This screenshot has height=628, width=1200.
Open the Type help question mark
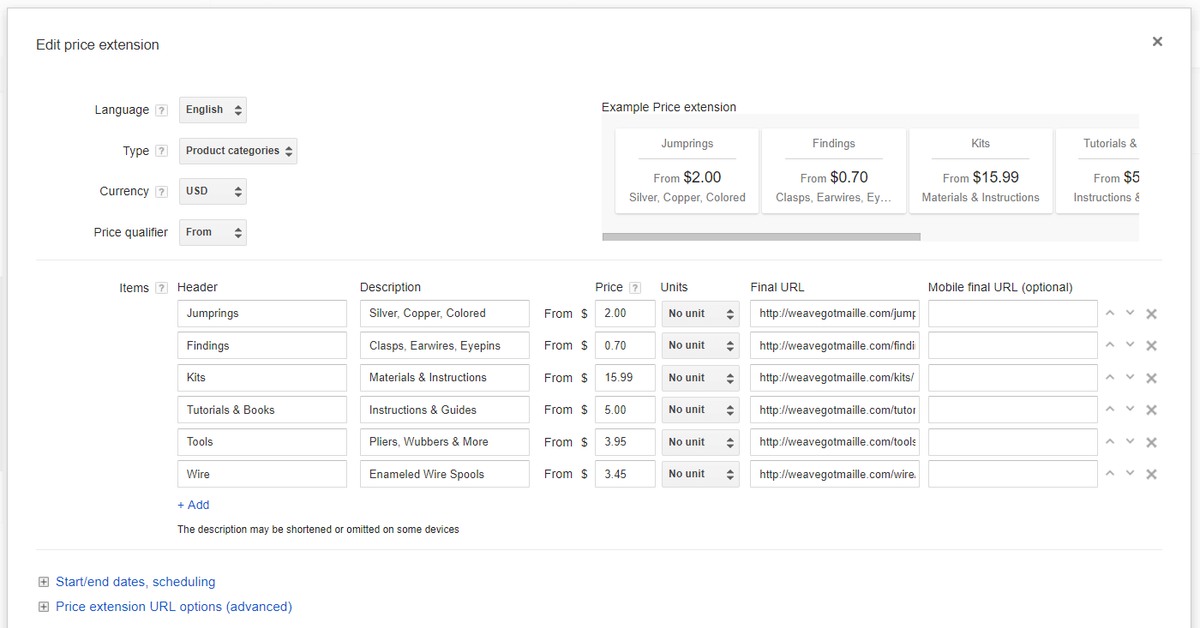pyautogui.click(x=161, y=151)
